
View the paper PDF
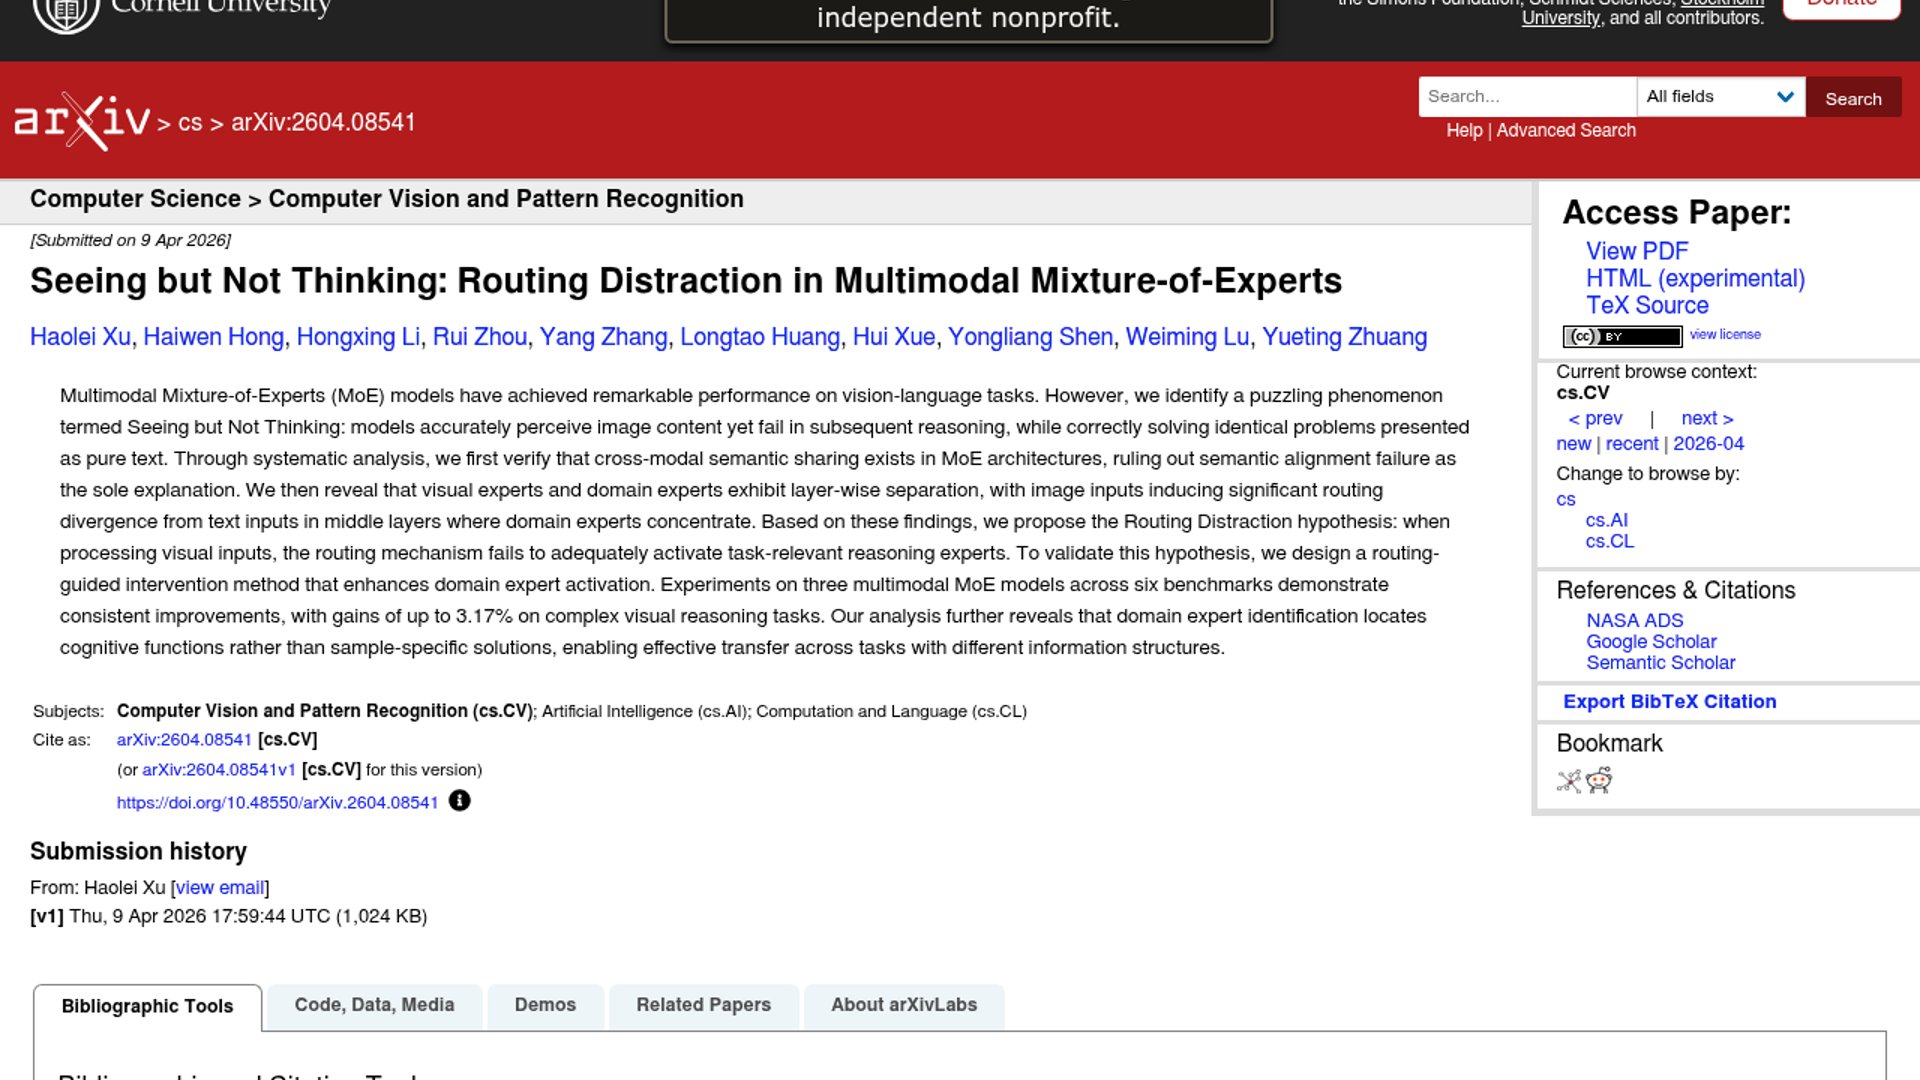click(1637, 251)
